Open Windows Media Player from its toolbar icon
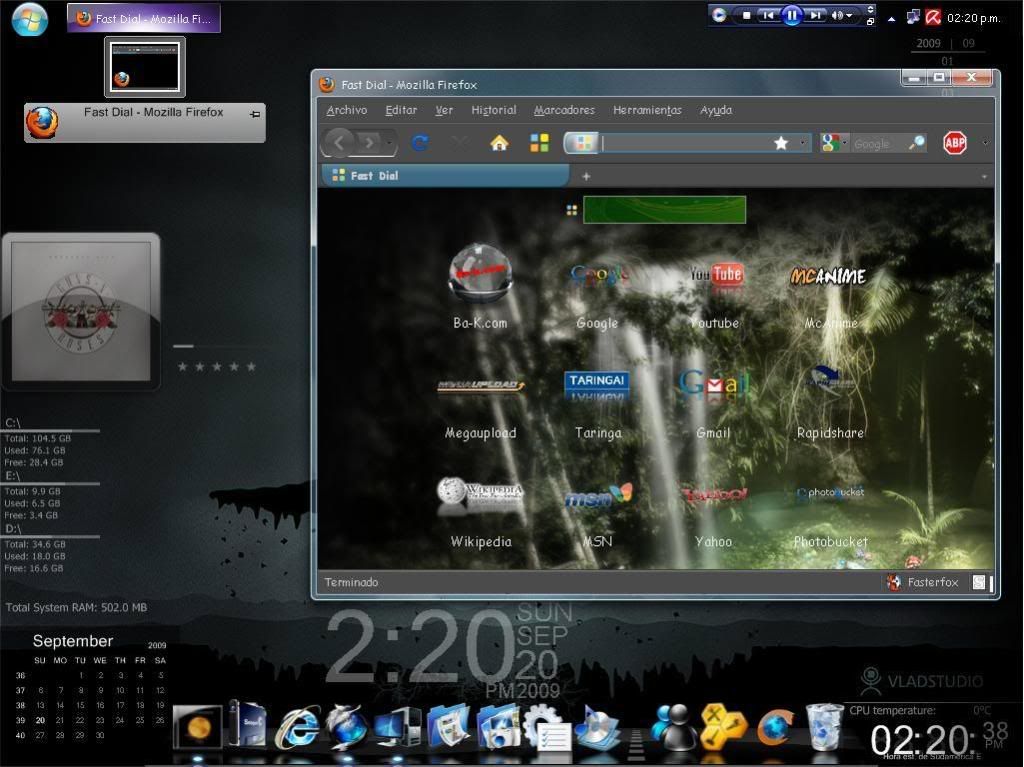Viewport: 1024px width, 767px height. (x=719, y=15)
